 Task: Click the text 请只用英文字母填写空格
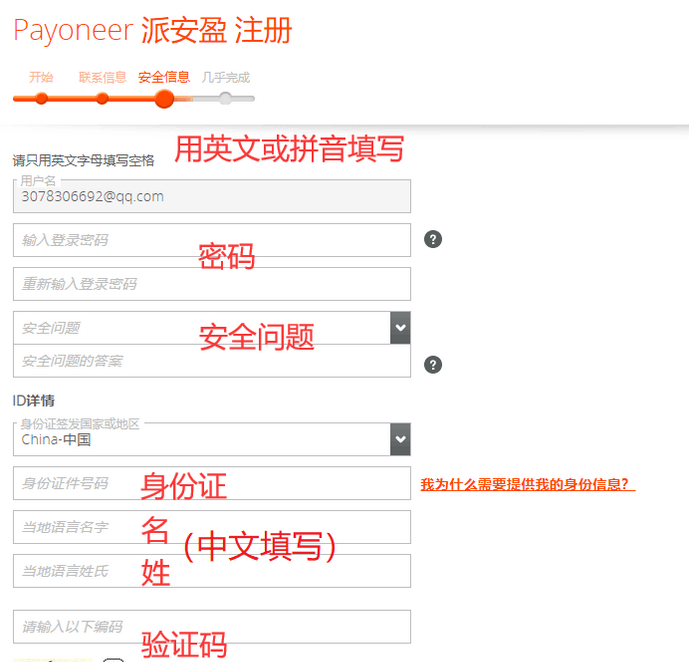coord(83,160)
